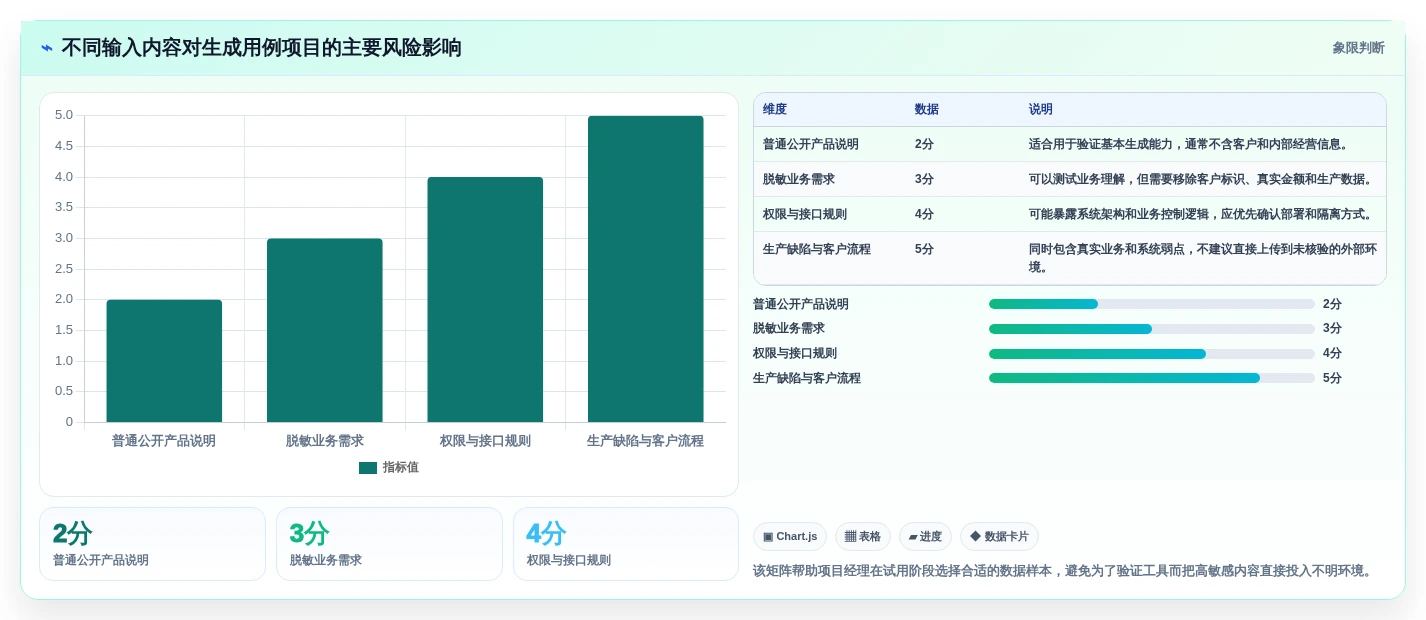Open the 4分 权限与接口规则 data card
This screenshot has width=1426, height=620.
[626, 544]
